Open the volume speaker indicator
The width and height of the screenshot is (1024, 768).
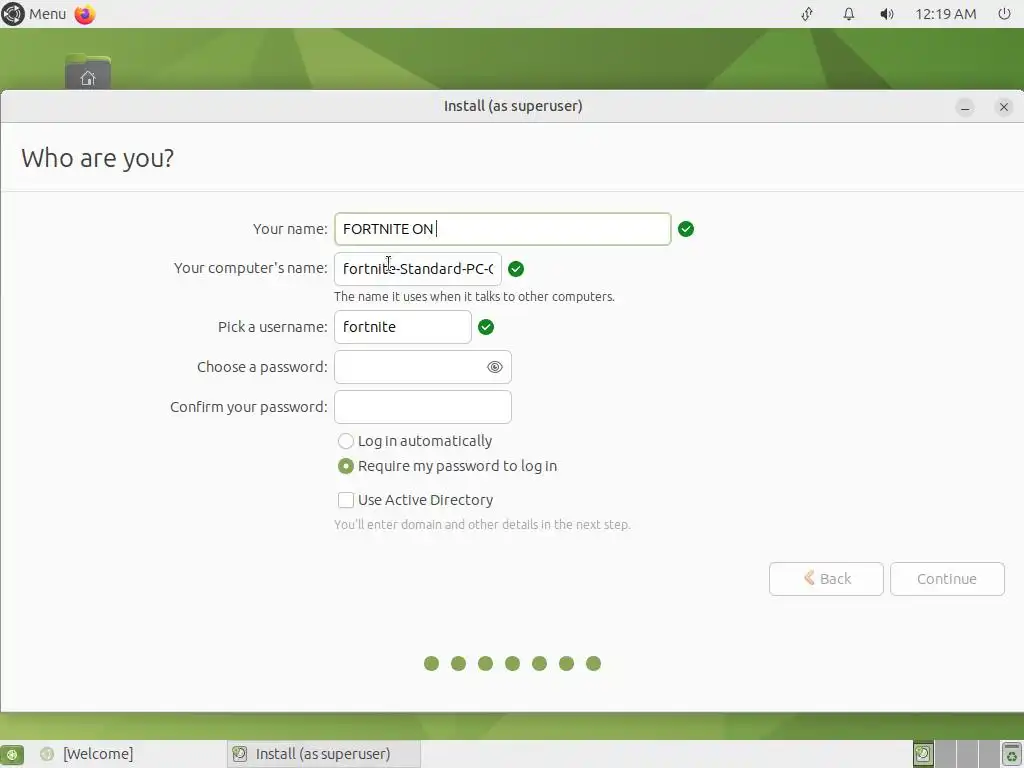click(x=886, y=14)
